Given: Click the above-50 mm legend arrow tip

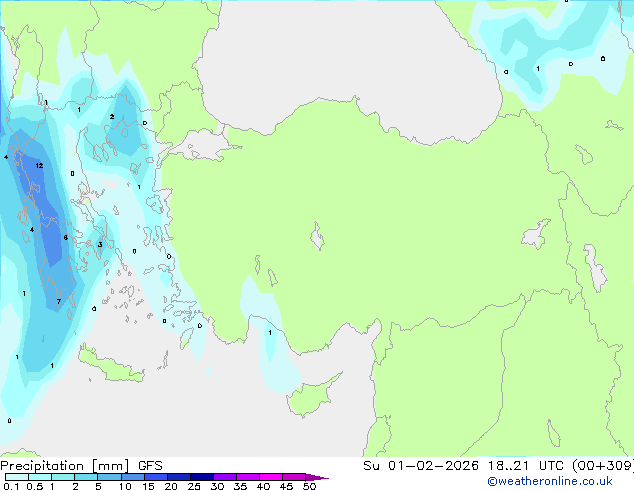Looking at the screenshot, I should pos(317,477).
